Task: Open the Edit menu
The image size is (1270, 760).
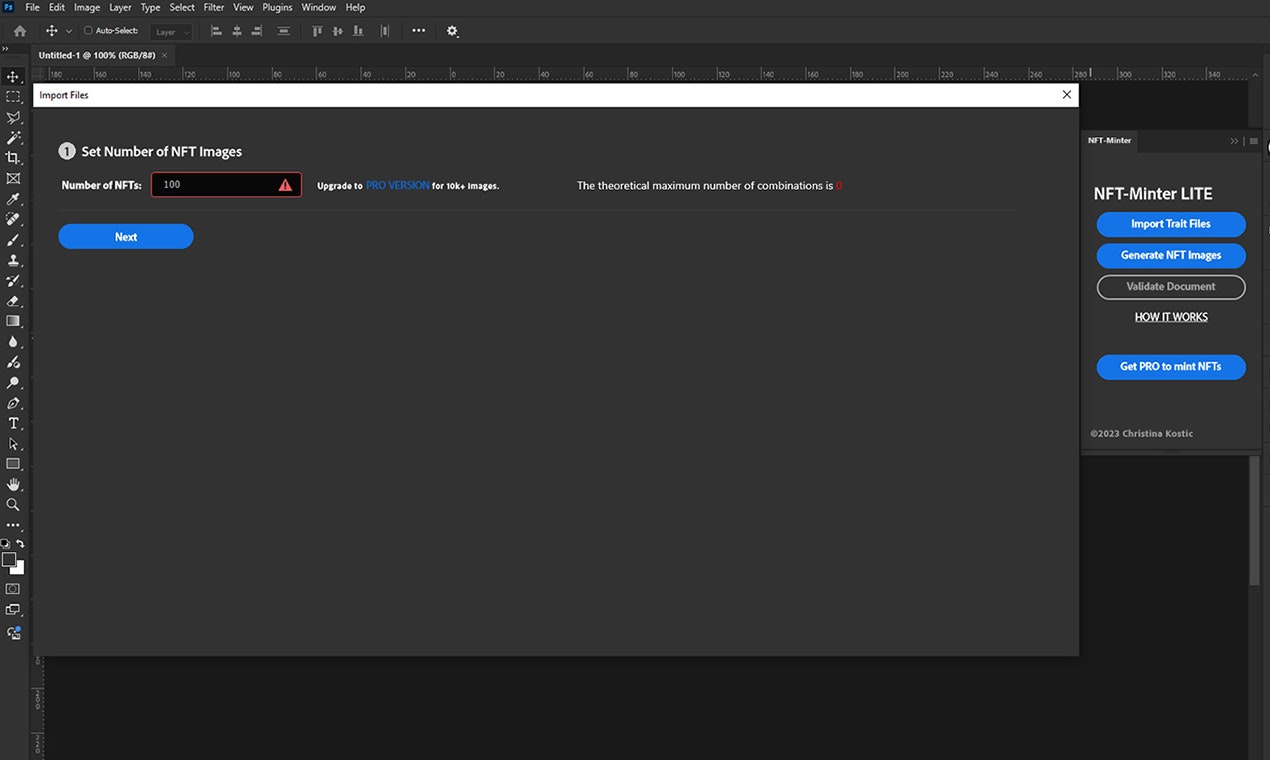Action: coord(57,7)
